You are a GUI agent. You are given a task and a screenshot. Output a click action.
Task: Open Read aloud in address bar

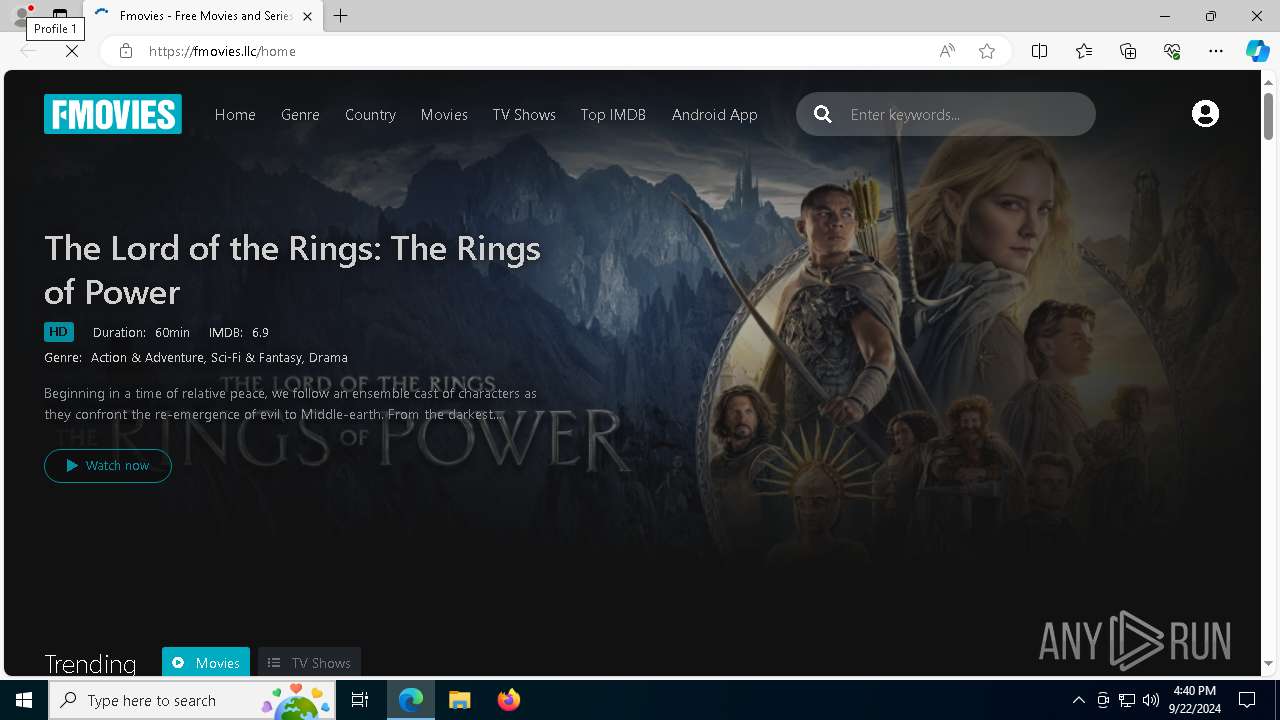[x=946, y=51]
